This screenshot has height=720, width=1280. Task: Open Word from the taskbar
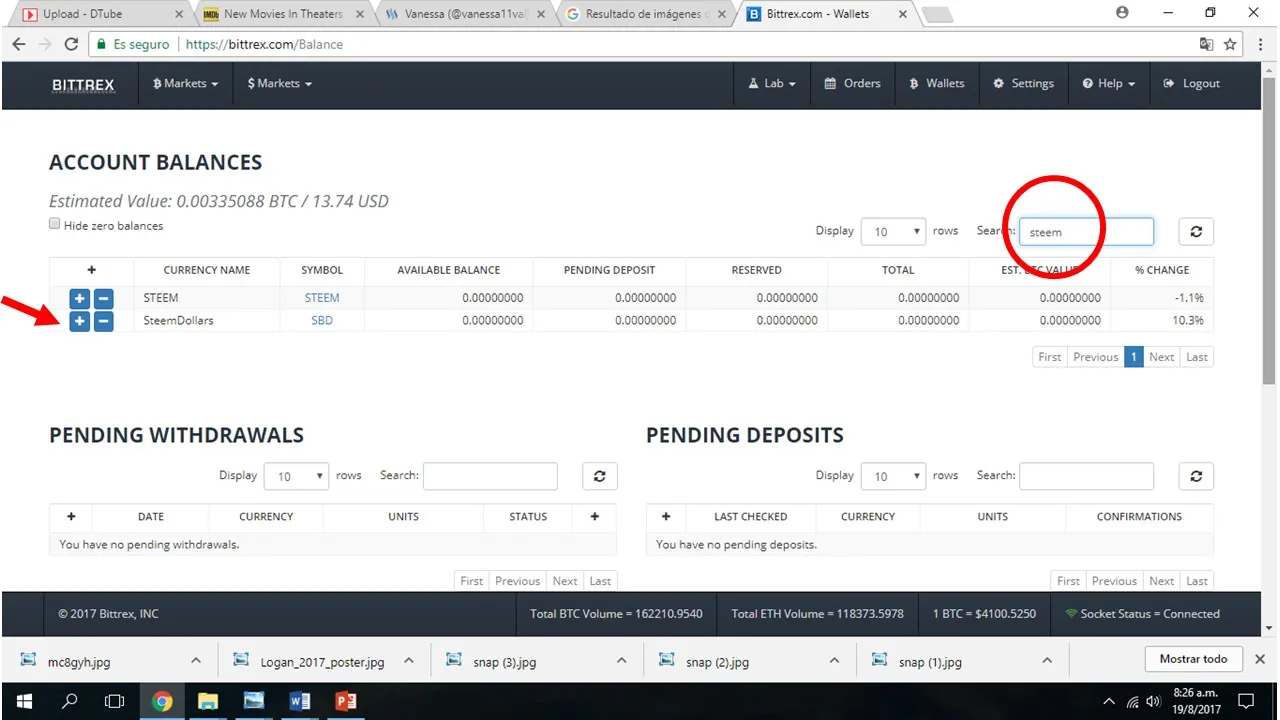[x=300, y=701]
